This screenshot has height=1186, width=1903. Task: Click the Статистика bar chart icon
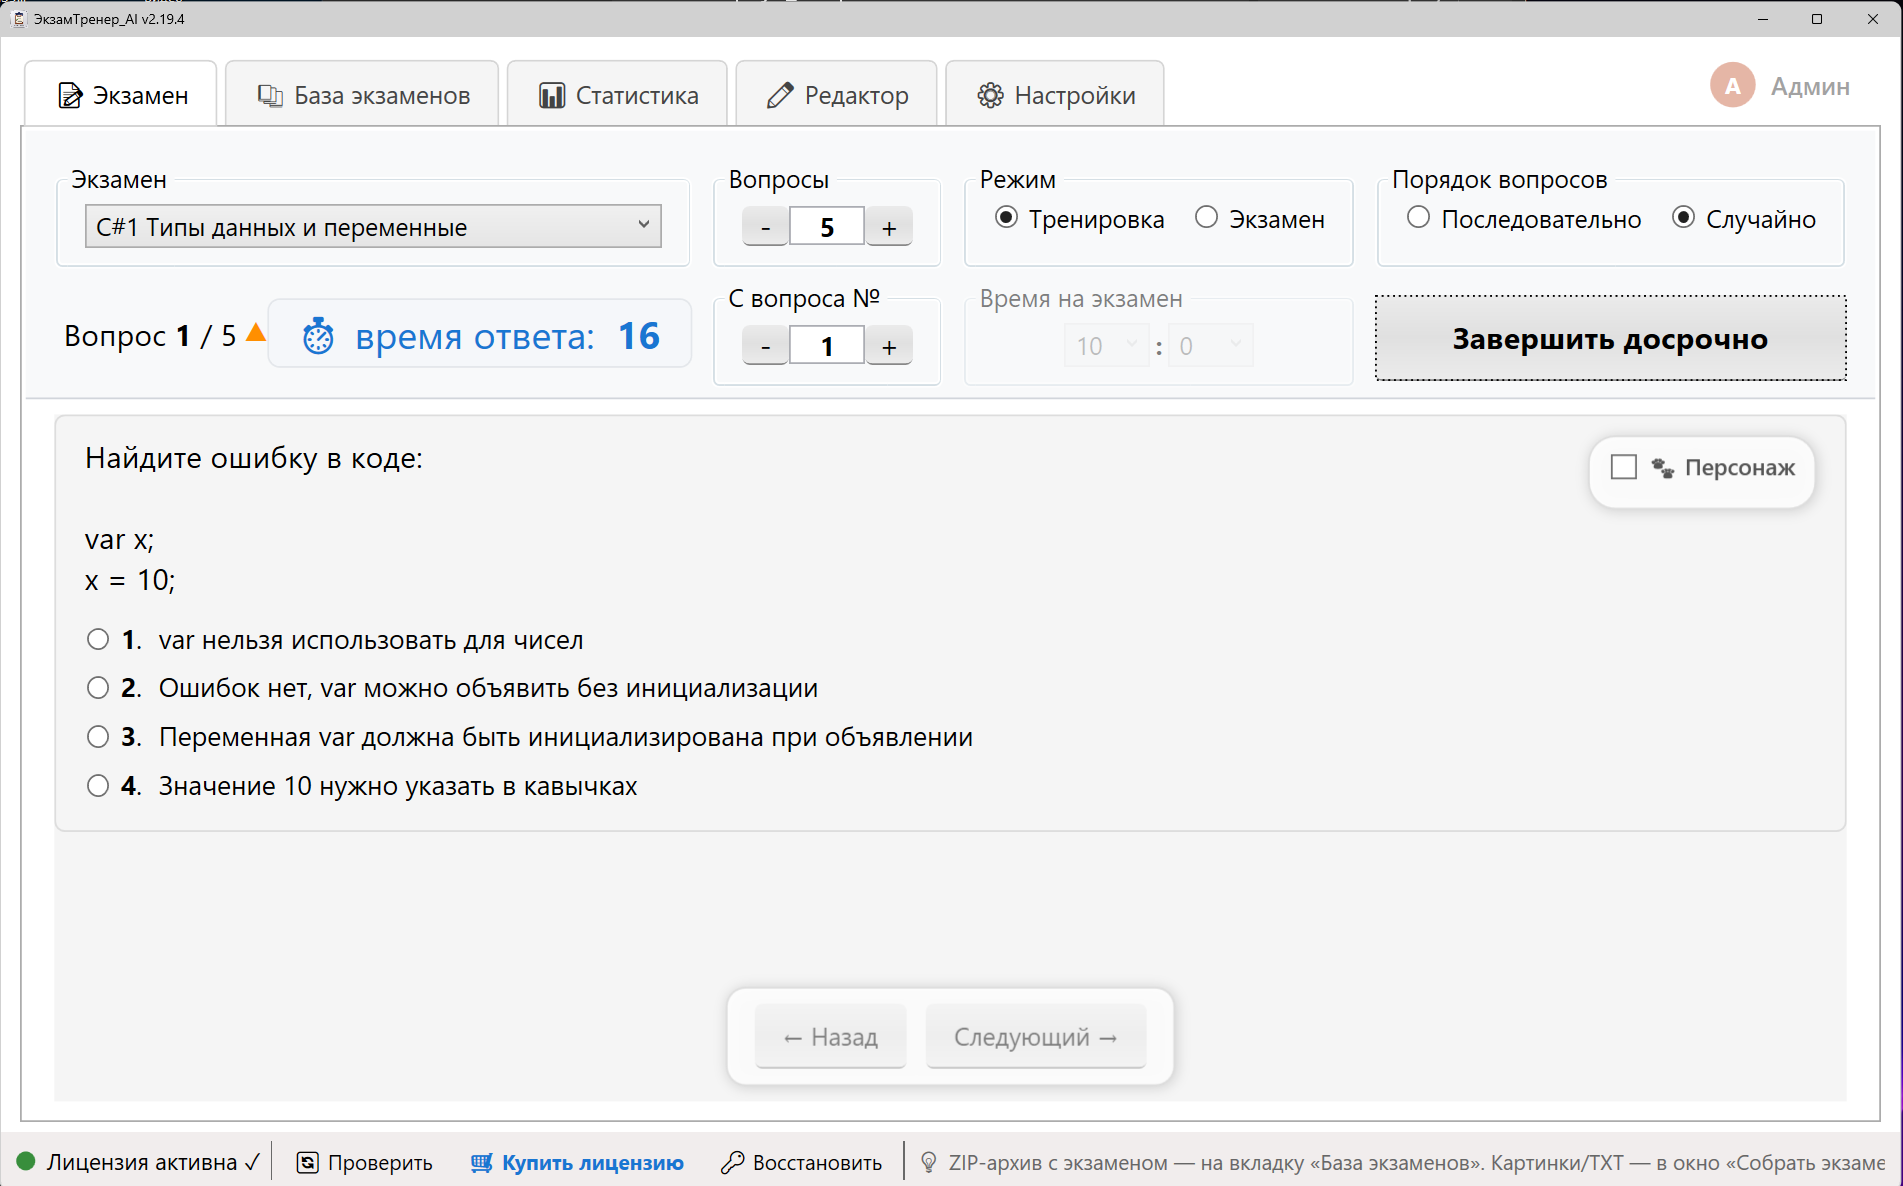552,95
